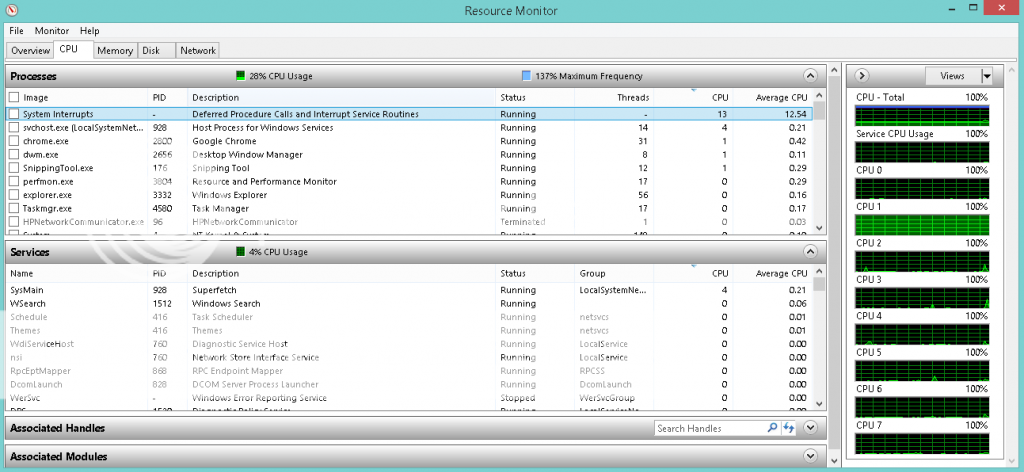Click the Views button
Image resolution: width=1024 pixels, height=472 pixels.
coord(952,76)
